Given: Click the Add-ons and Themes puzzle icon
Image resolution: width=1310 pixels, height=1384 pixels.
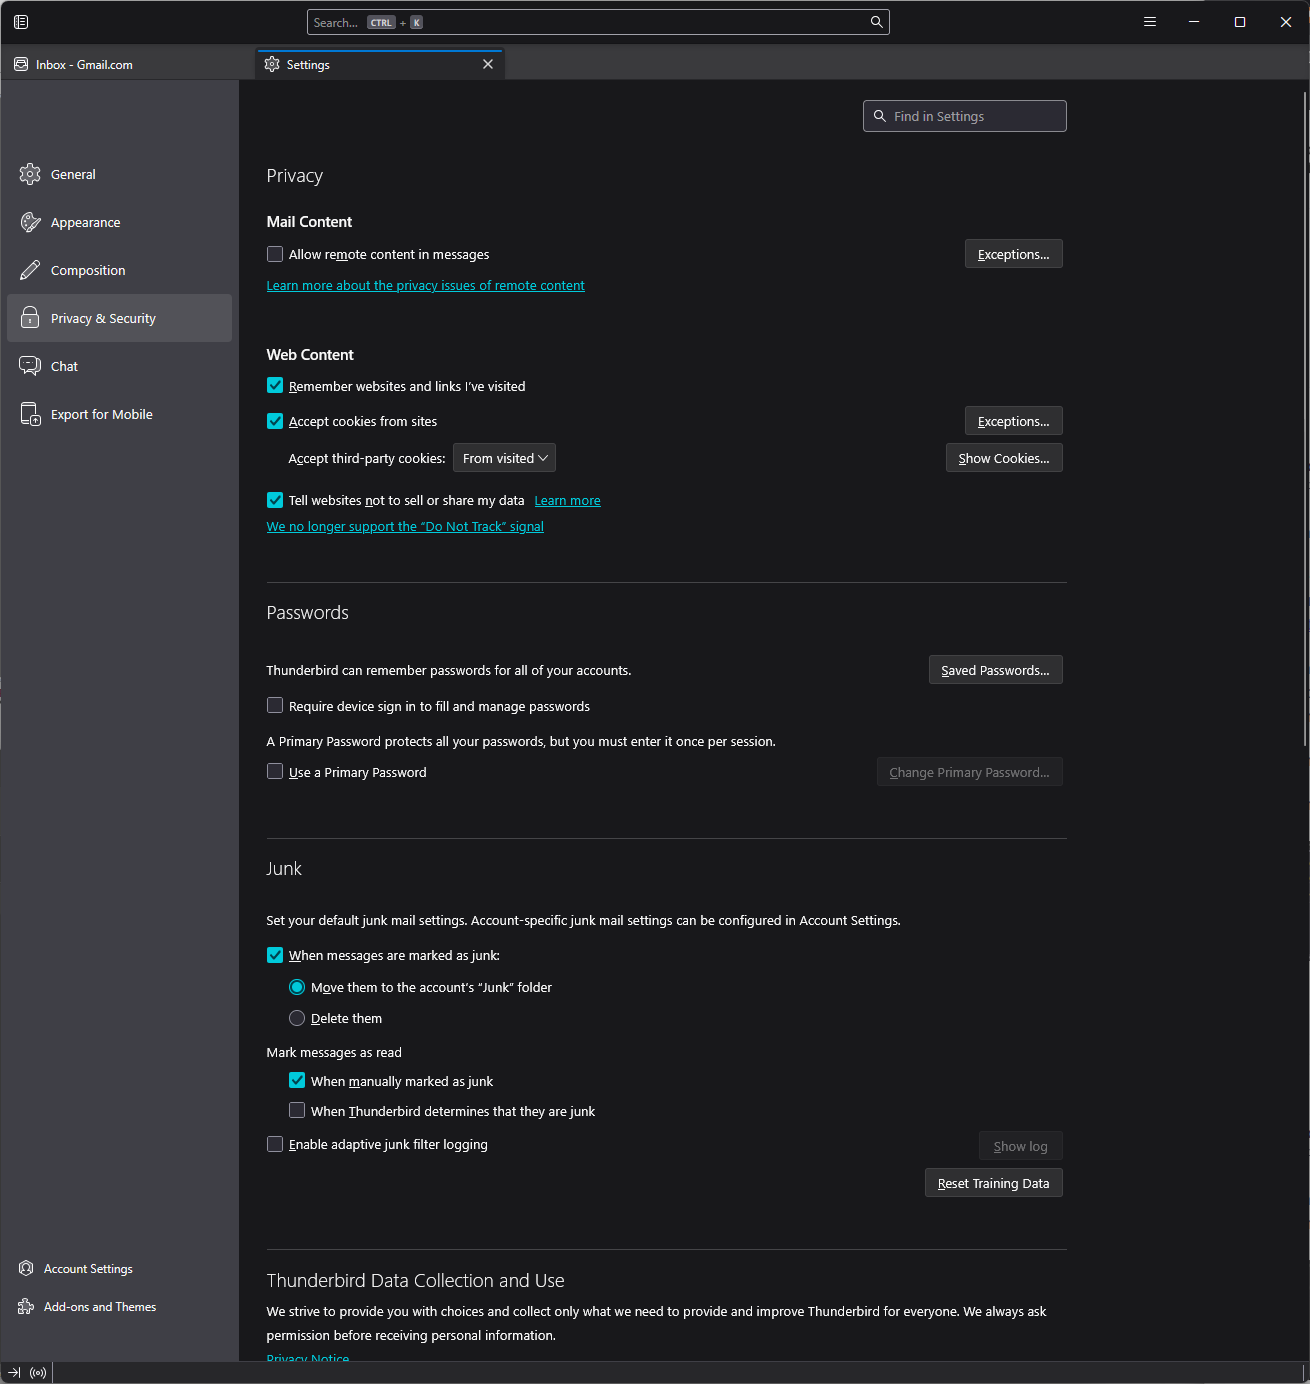Looking at the screenshot, I should click(26, 1307).
